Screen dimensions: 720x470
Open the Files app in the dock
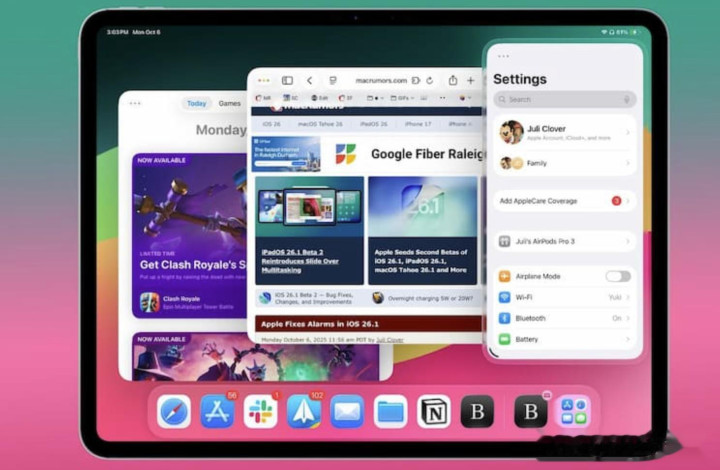[x=390, y=412]
